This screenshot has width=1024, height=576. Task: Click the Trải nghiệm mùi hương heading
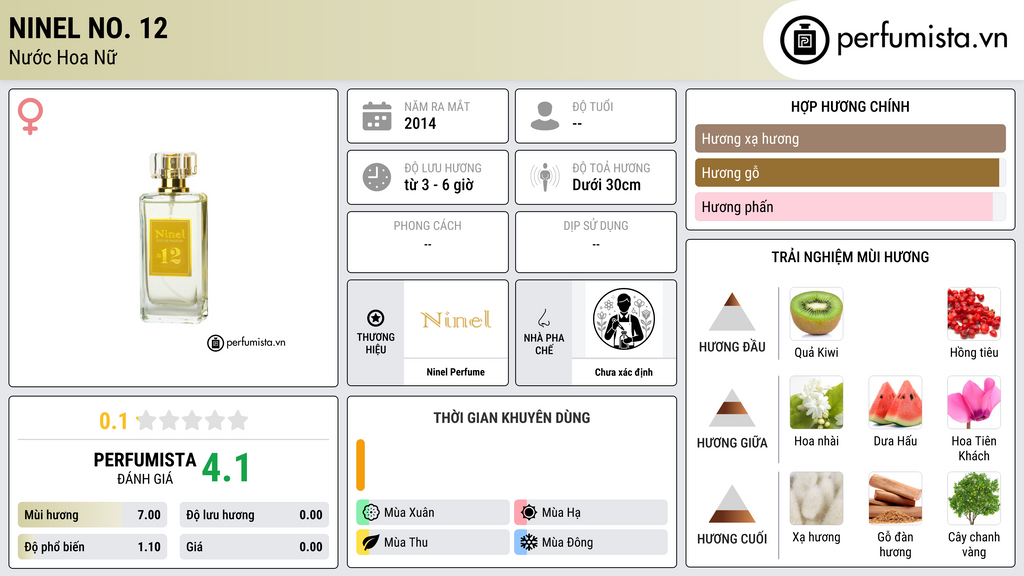[850, 257]
